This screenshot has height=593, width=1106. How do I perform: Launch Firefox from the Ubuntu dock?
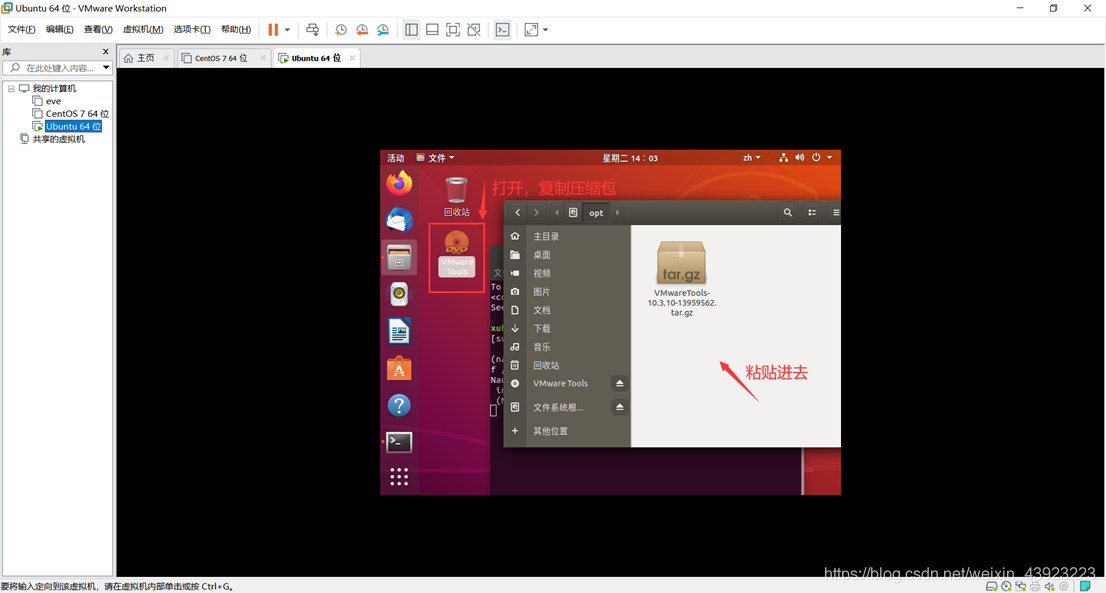[x=399, y=184]
